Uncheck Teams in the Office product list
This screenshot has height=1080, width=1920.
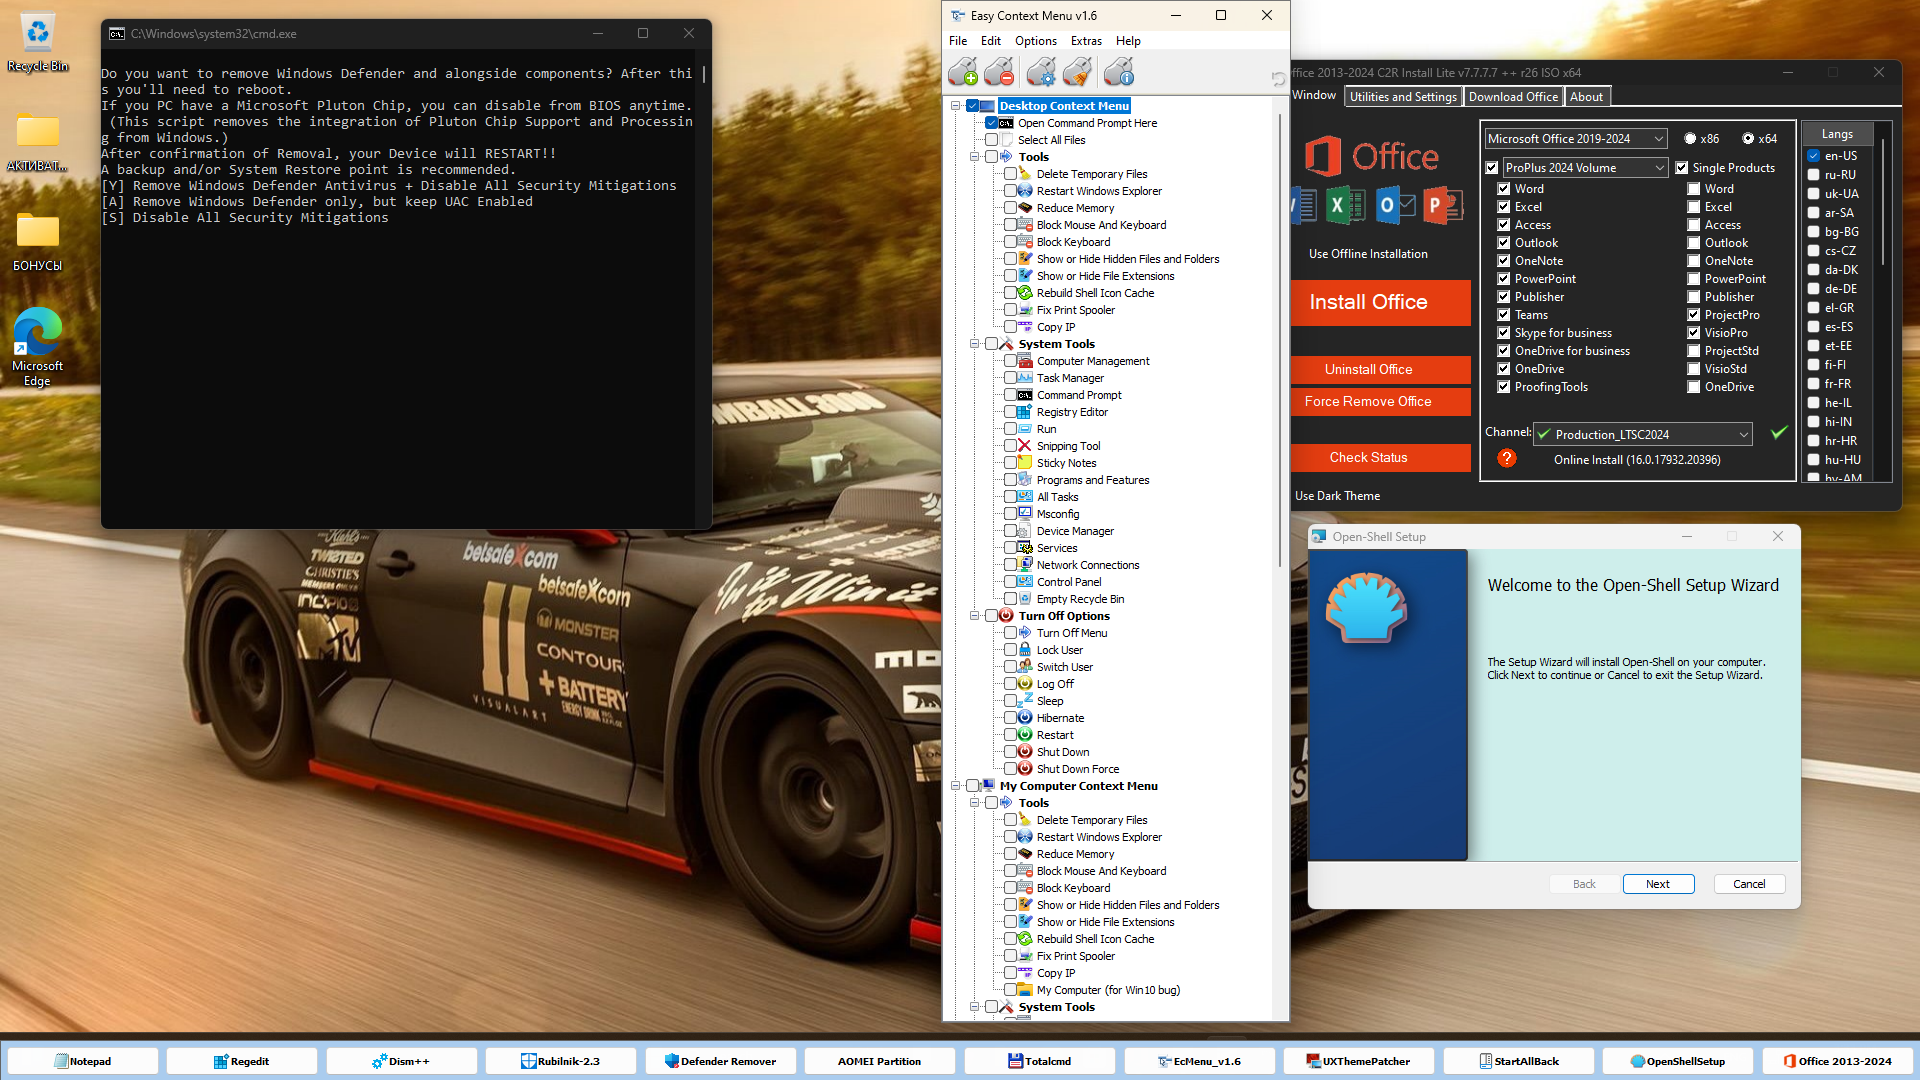click(1503, 315)
